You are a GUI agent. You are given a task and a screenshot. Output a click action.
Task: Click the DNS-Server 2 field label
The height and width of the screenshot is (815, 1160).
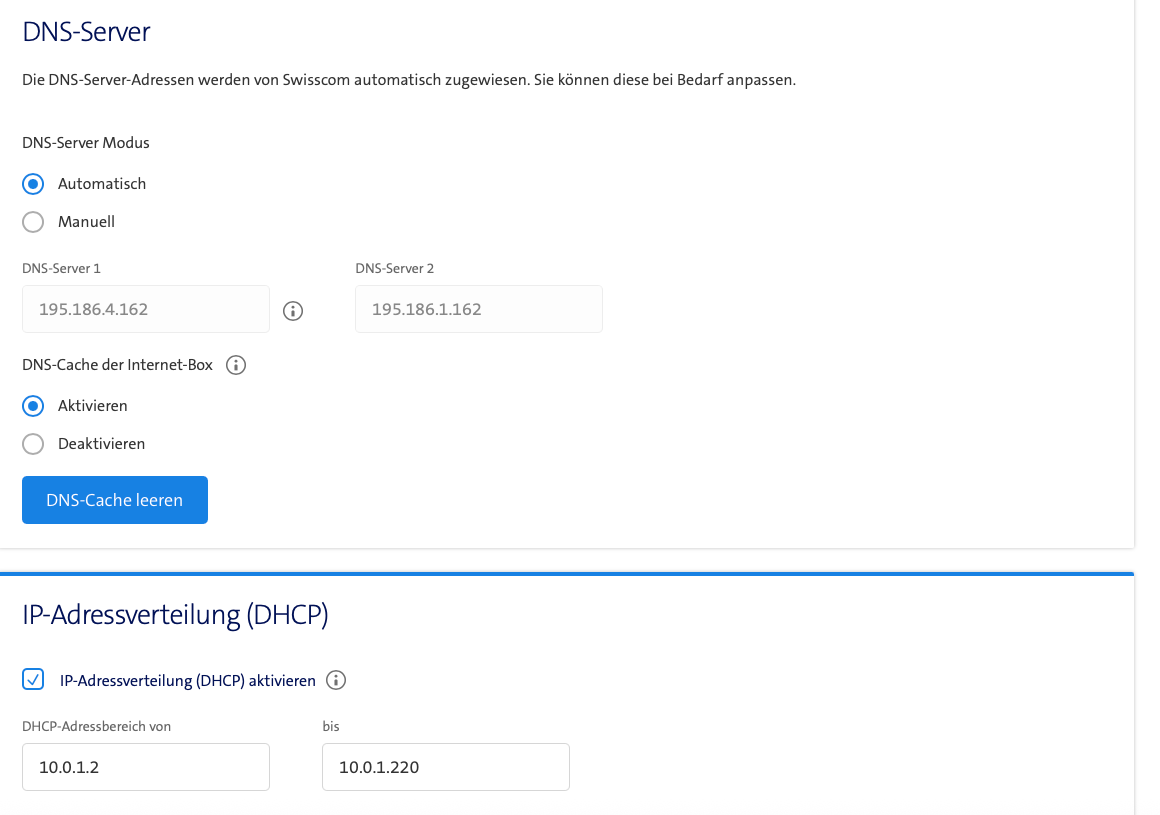[394, 268]
